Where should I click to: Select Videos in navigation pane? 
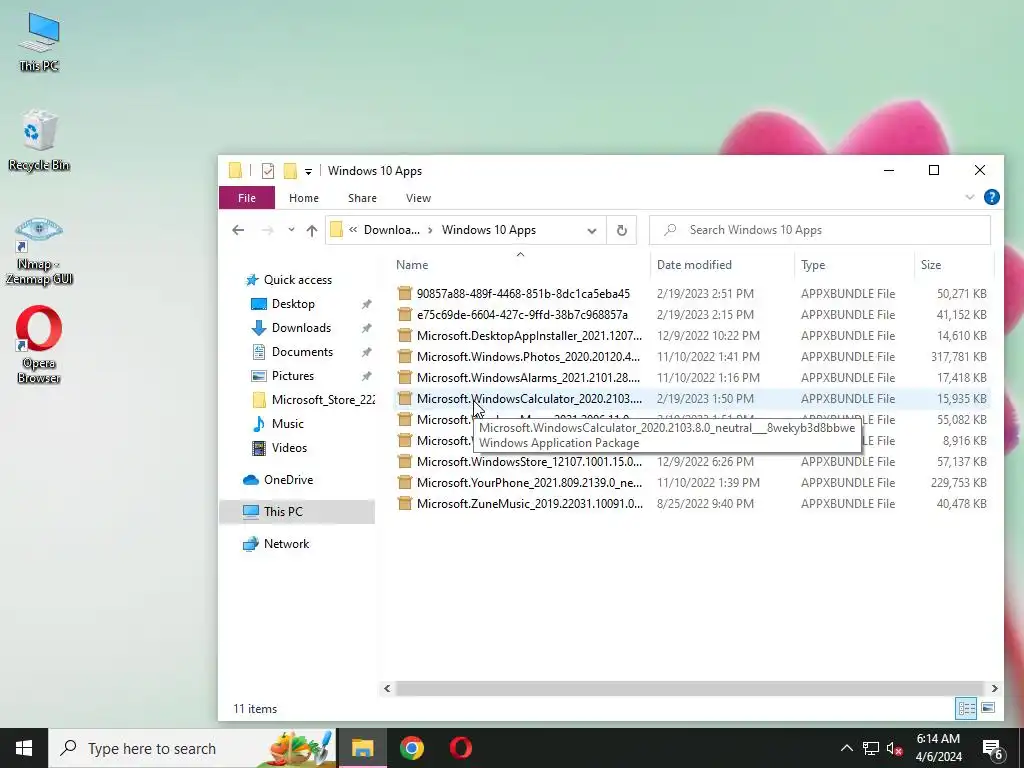click(x=289, y=448)
